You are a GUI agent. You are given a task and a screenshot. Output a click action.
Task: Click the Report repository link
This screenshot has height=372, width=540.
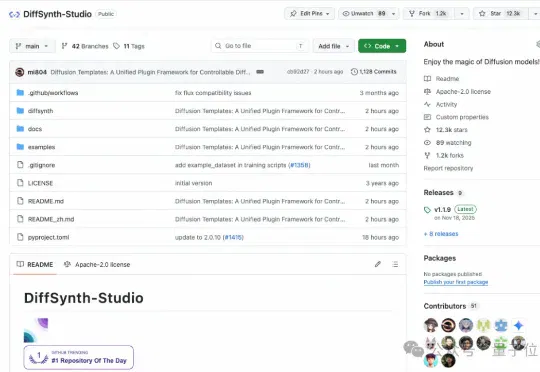[x=448, y=168]
